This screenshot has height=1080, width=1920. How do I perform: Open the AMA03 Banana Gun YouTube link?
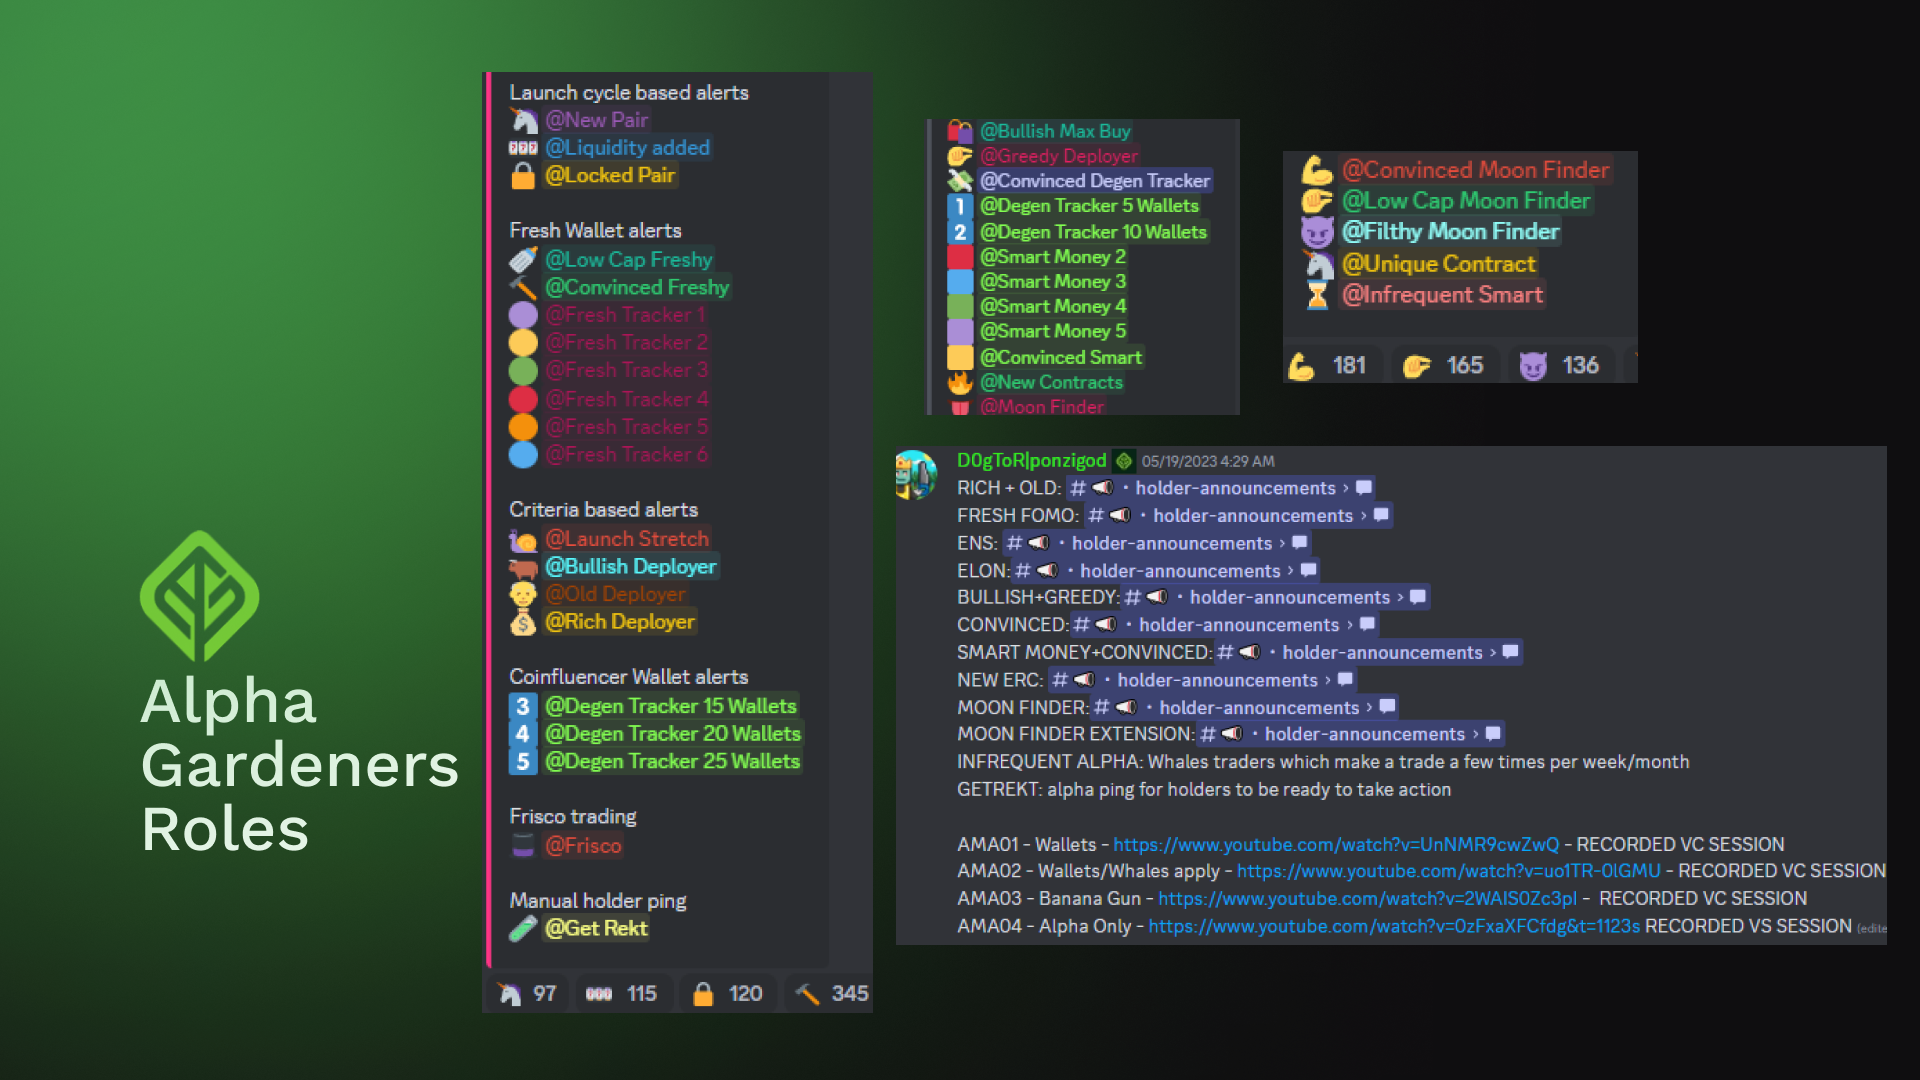[x=1366, y=898]
